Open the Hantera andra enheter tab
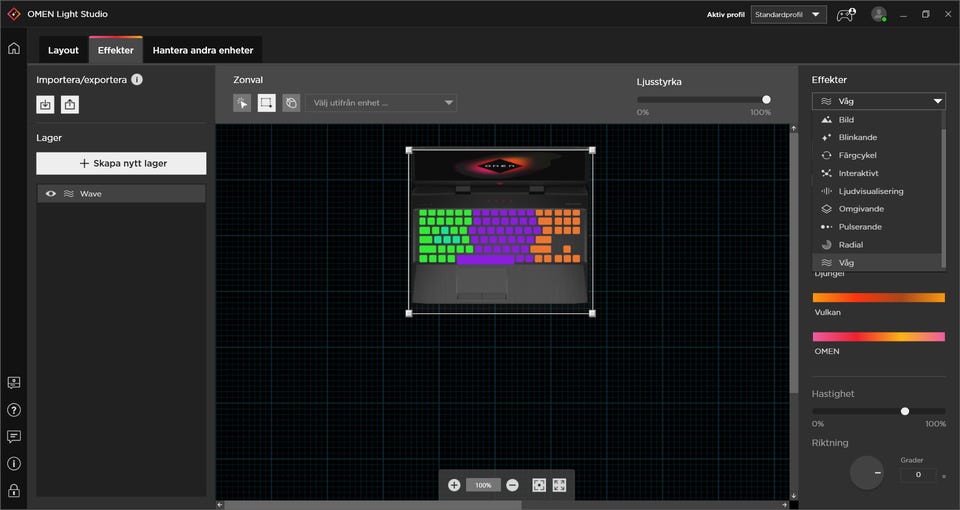 click(x=203, y=50)
